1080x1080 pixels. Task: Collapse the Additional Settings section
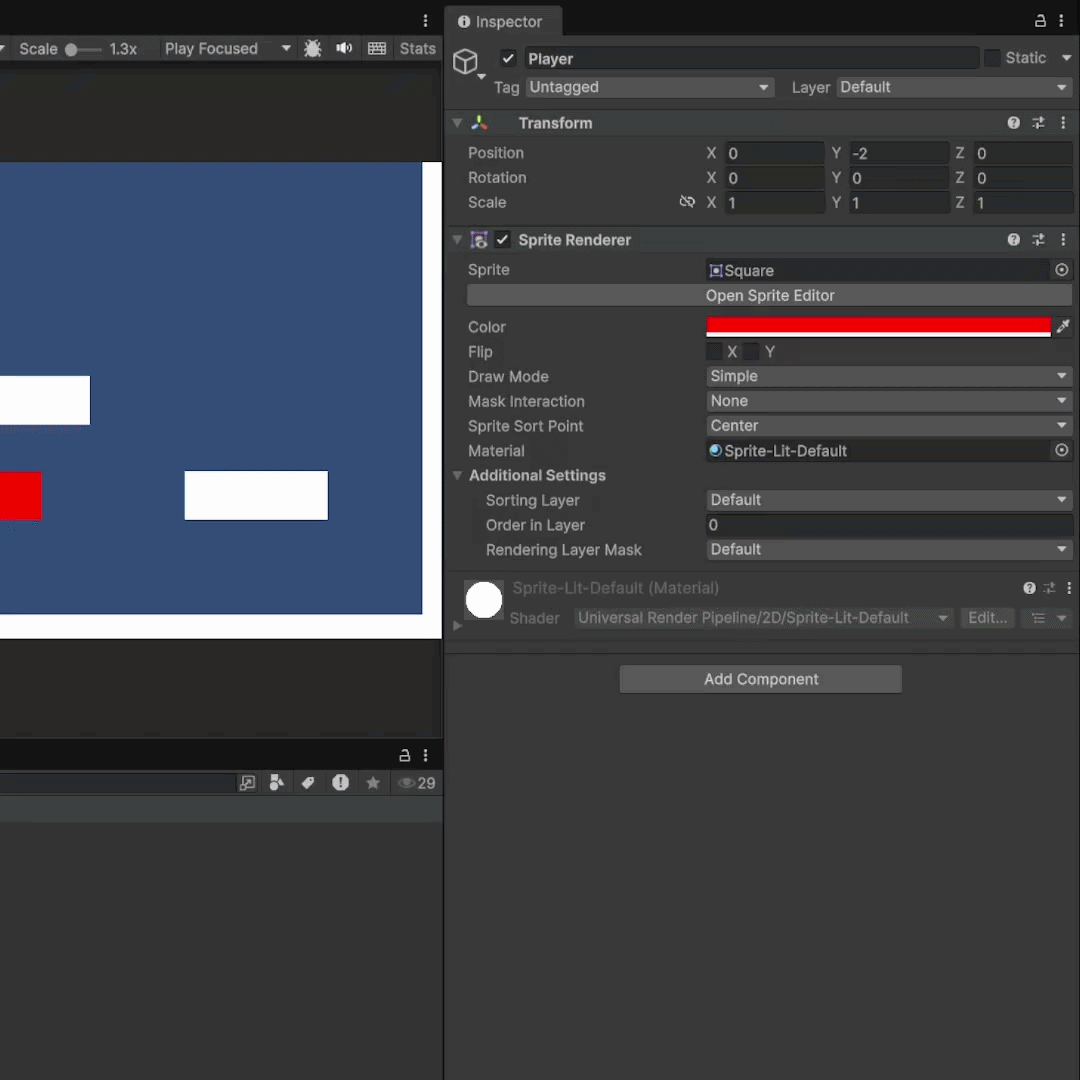pyautogui.click(x=457, y=475)
